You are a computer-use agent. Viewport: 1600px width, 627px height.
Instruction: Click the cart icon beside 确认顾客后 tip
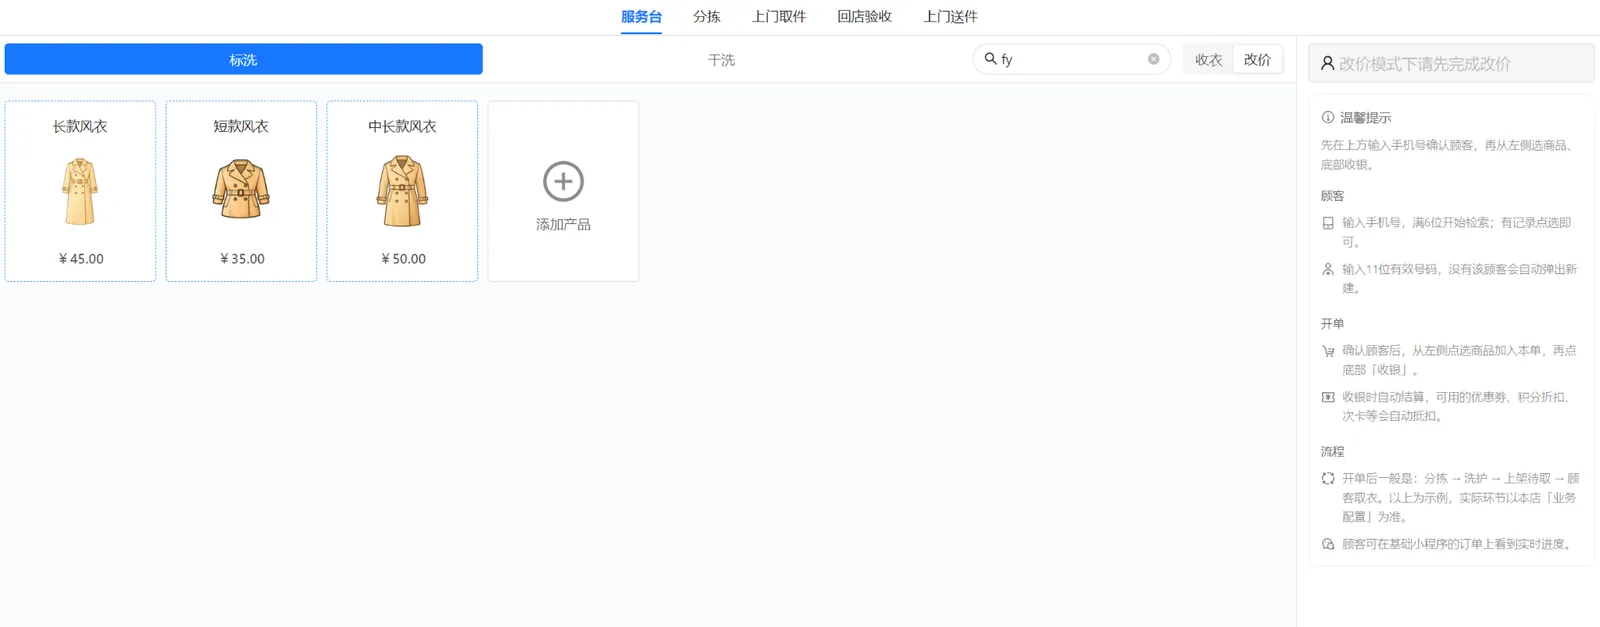pos(1328,351)
